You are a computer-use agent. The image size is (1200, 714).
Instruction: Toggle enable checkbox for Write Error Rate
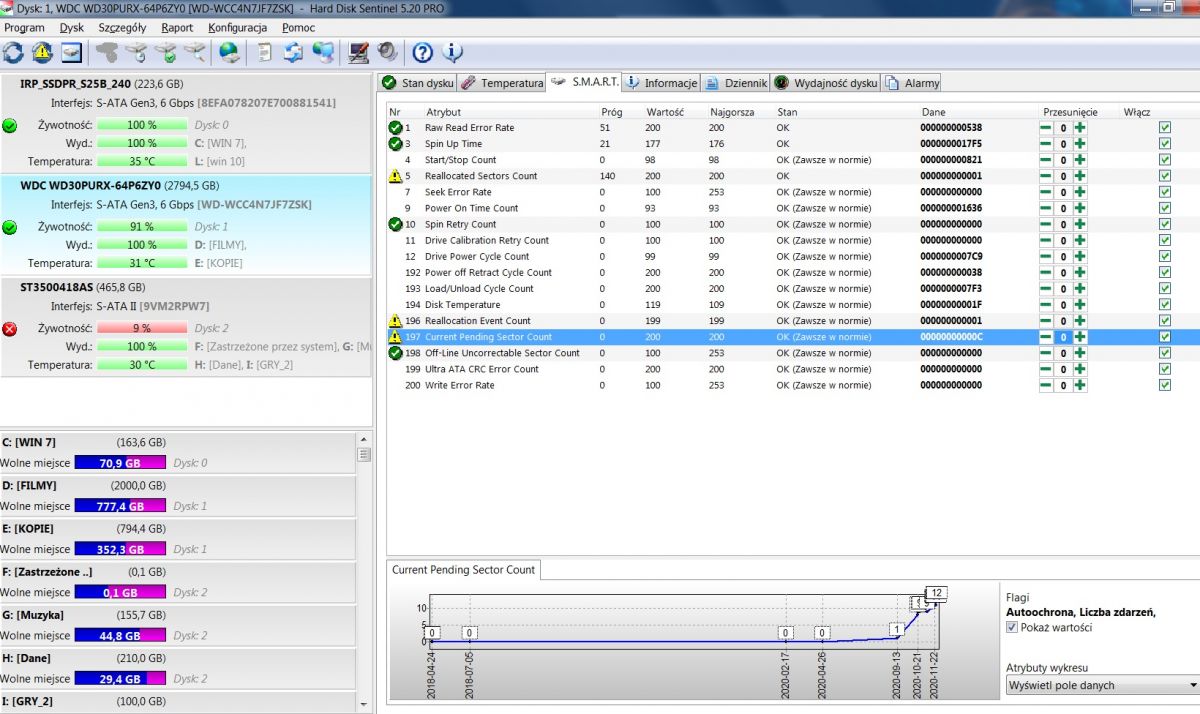(x=1164, y=385)
